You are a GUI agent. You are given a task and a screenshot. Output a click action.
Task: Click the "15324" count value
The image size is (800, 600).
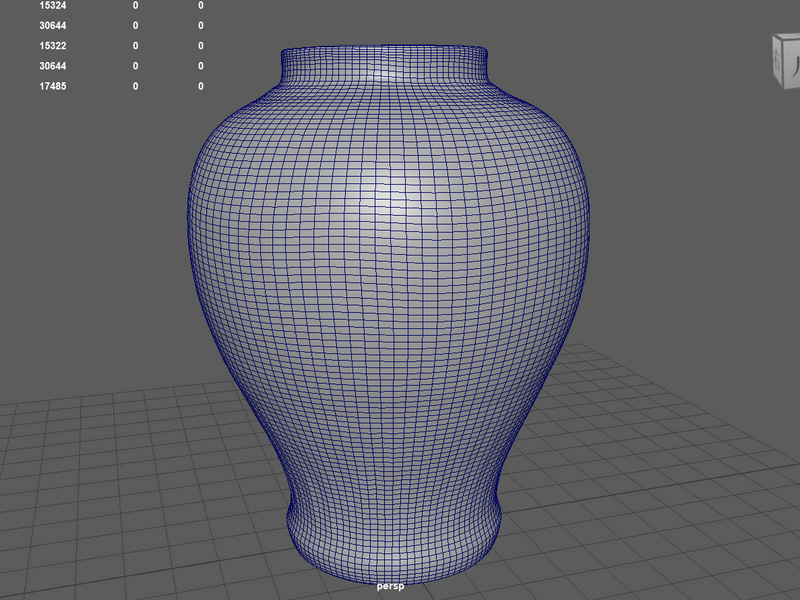pyautogui.click(x=53, y=6)
